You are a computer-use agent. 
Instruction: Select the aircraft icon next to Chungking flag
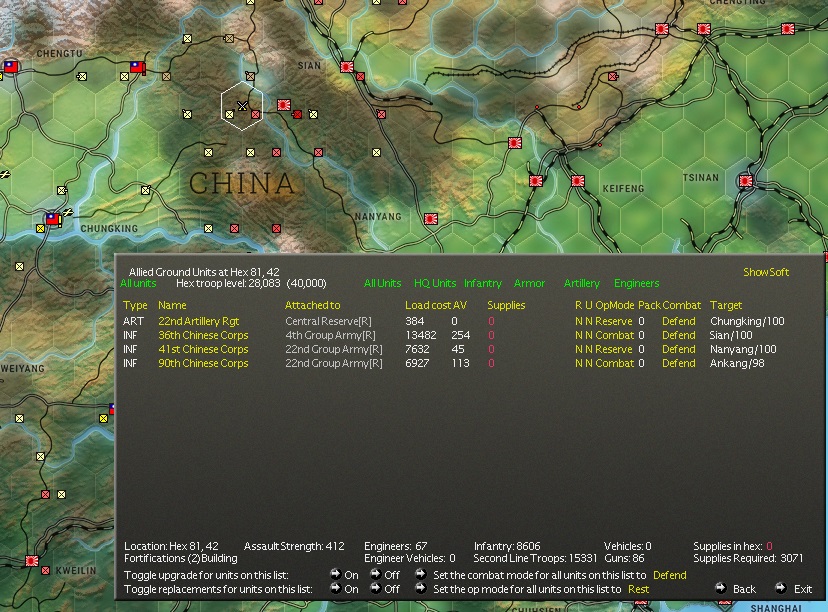coord(68,212)
